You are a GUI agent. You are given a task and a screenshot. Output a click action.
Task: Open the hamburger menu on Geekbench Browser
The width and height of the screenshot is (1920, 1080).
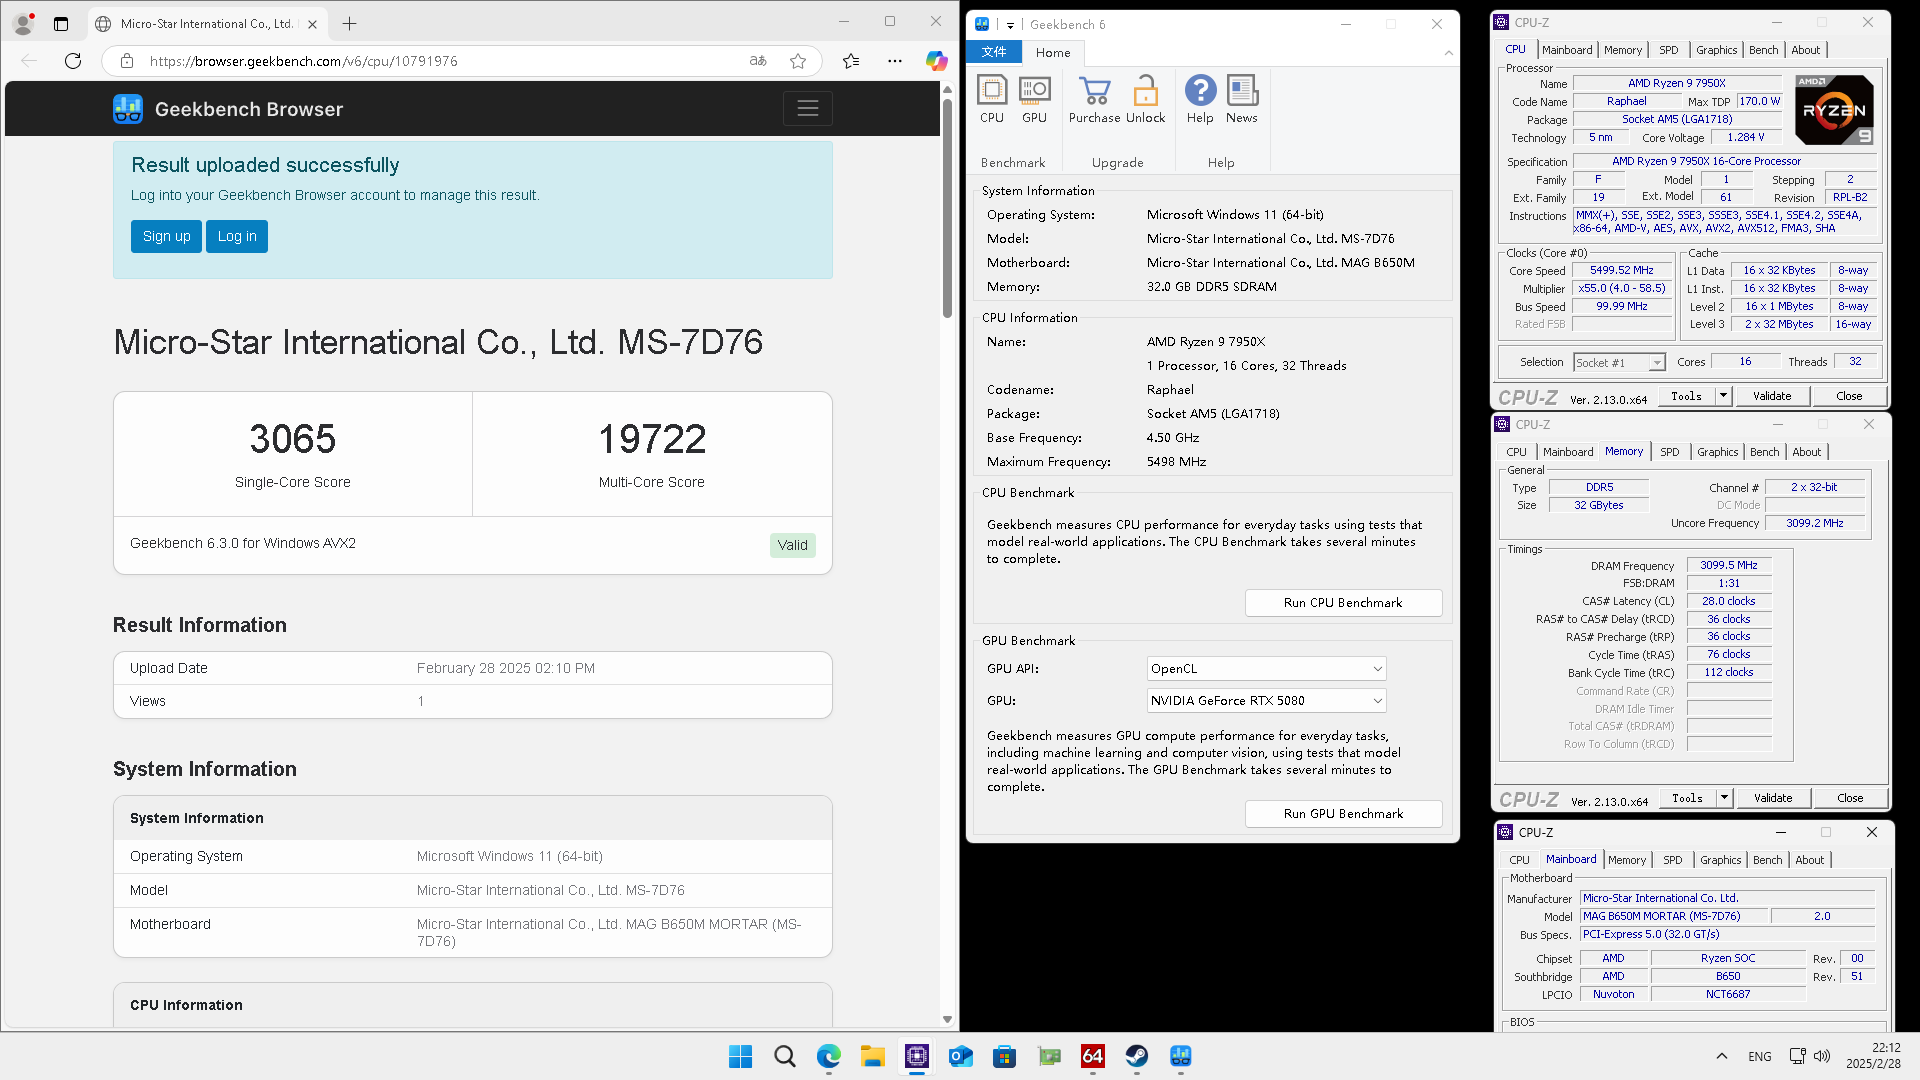808,108
